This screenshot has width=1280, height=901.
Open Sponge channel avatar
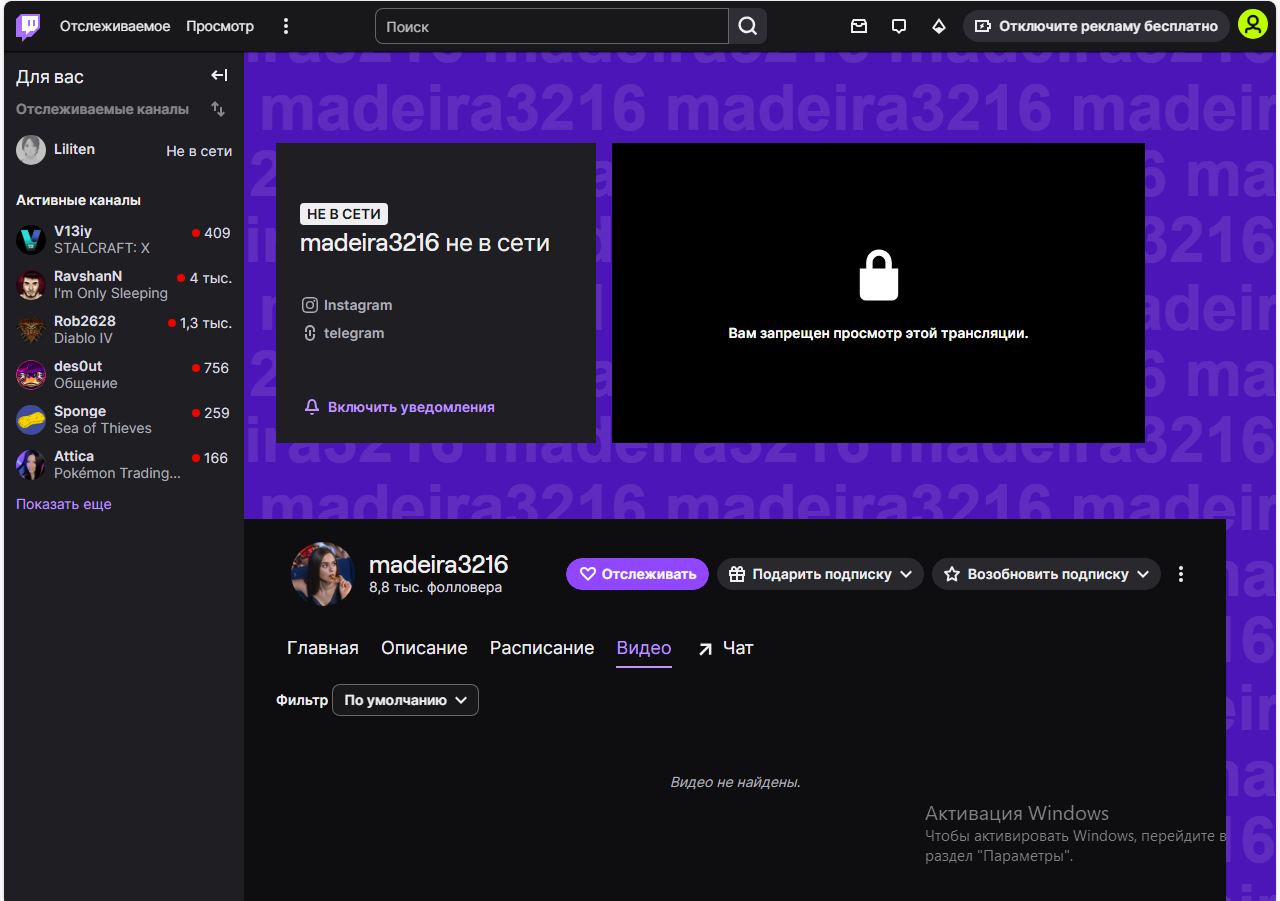point(31,420)
